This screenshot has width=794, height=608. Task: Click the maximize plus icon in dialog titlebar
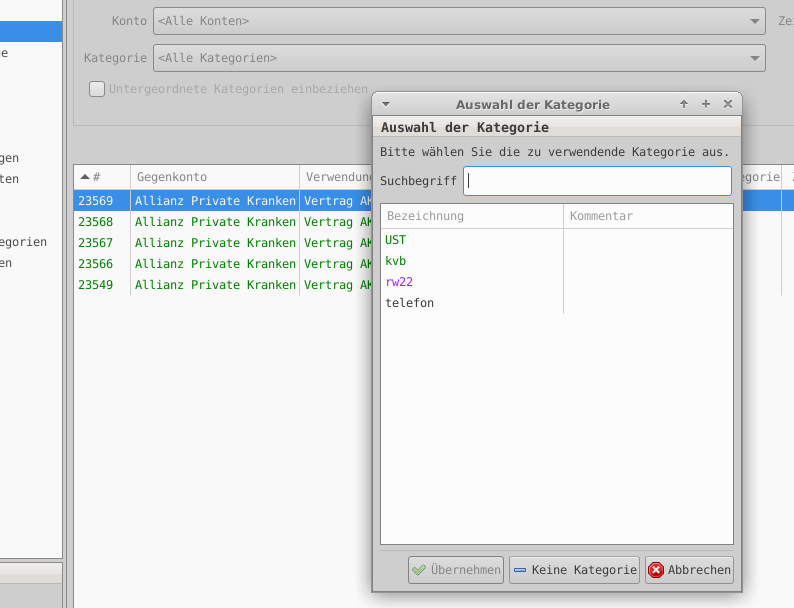coord(706,104)
